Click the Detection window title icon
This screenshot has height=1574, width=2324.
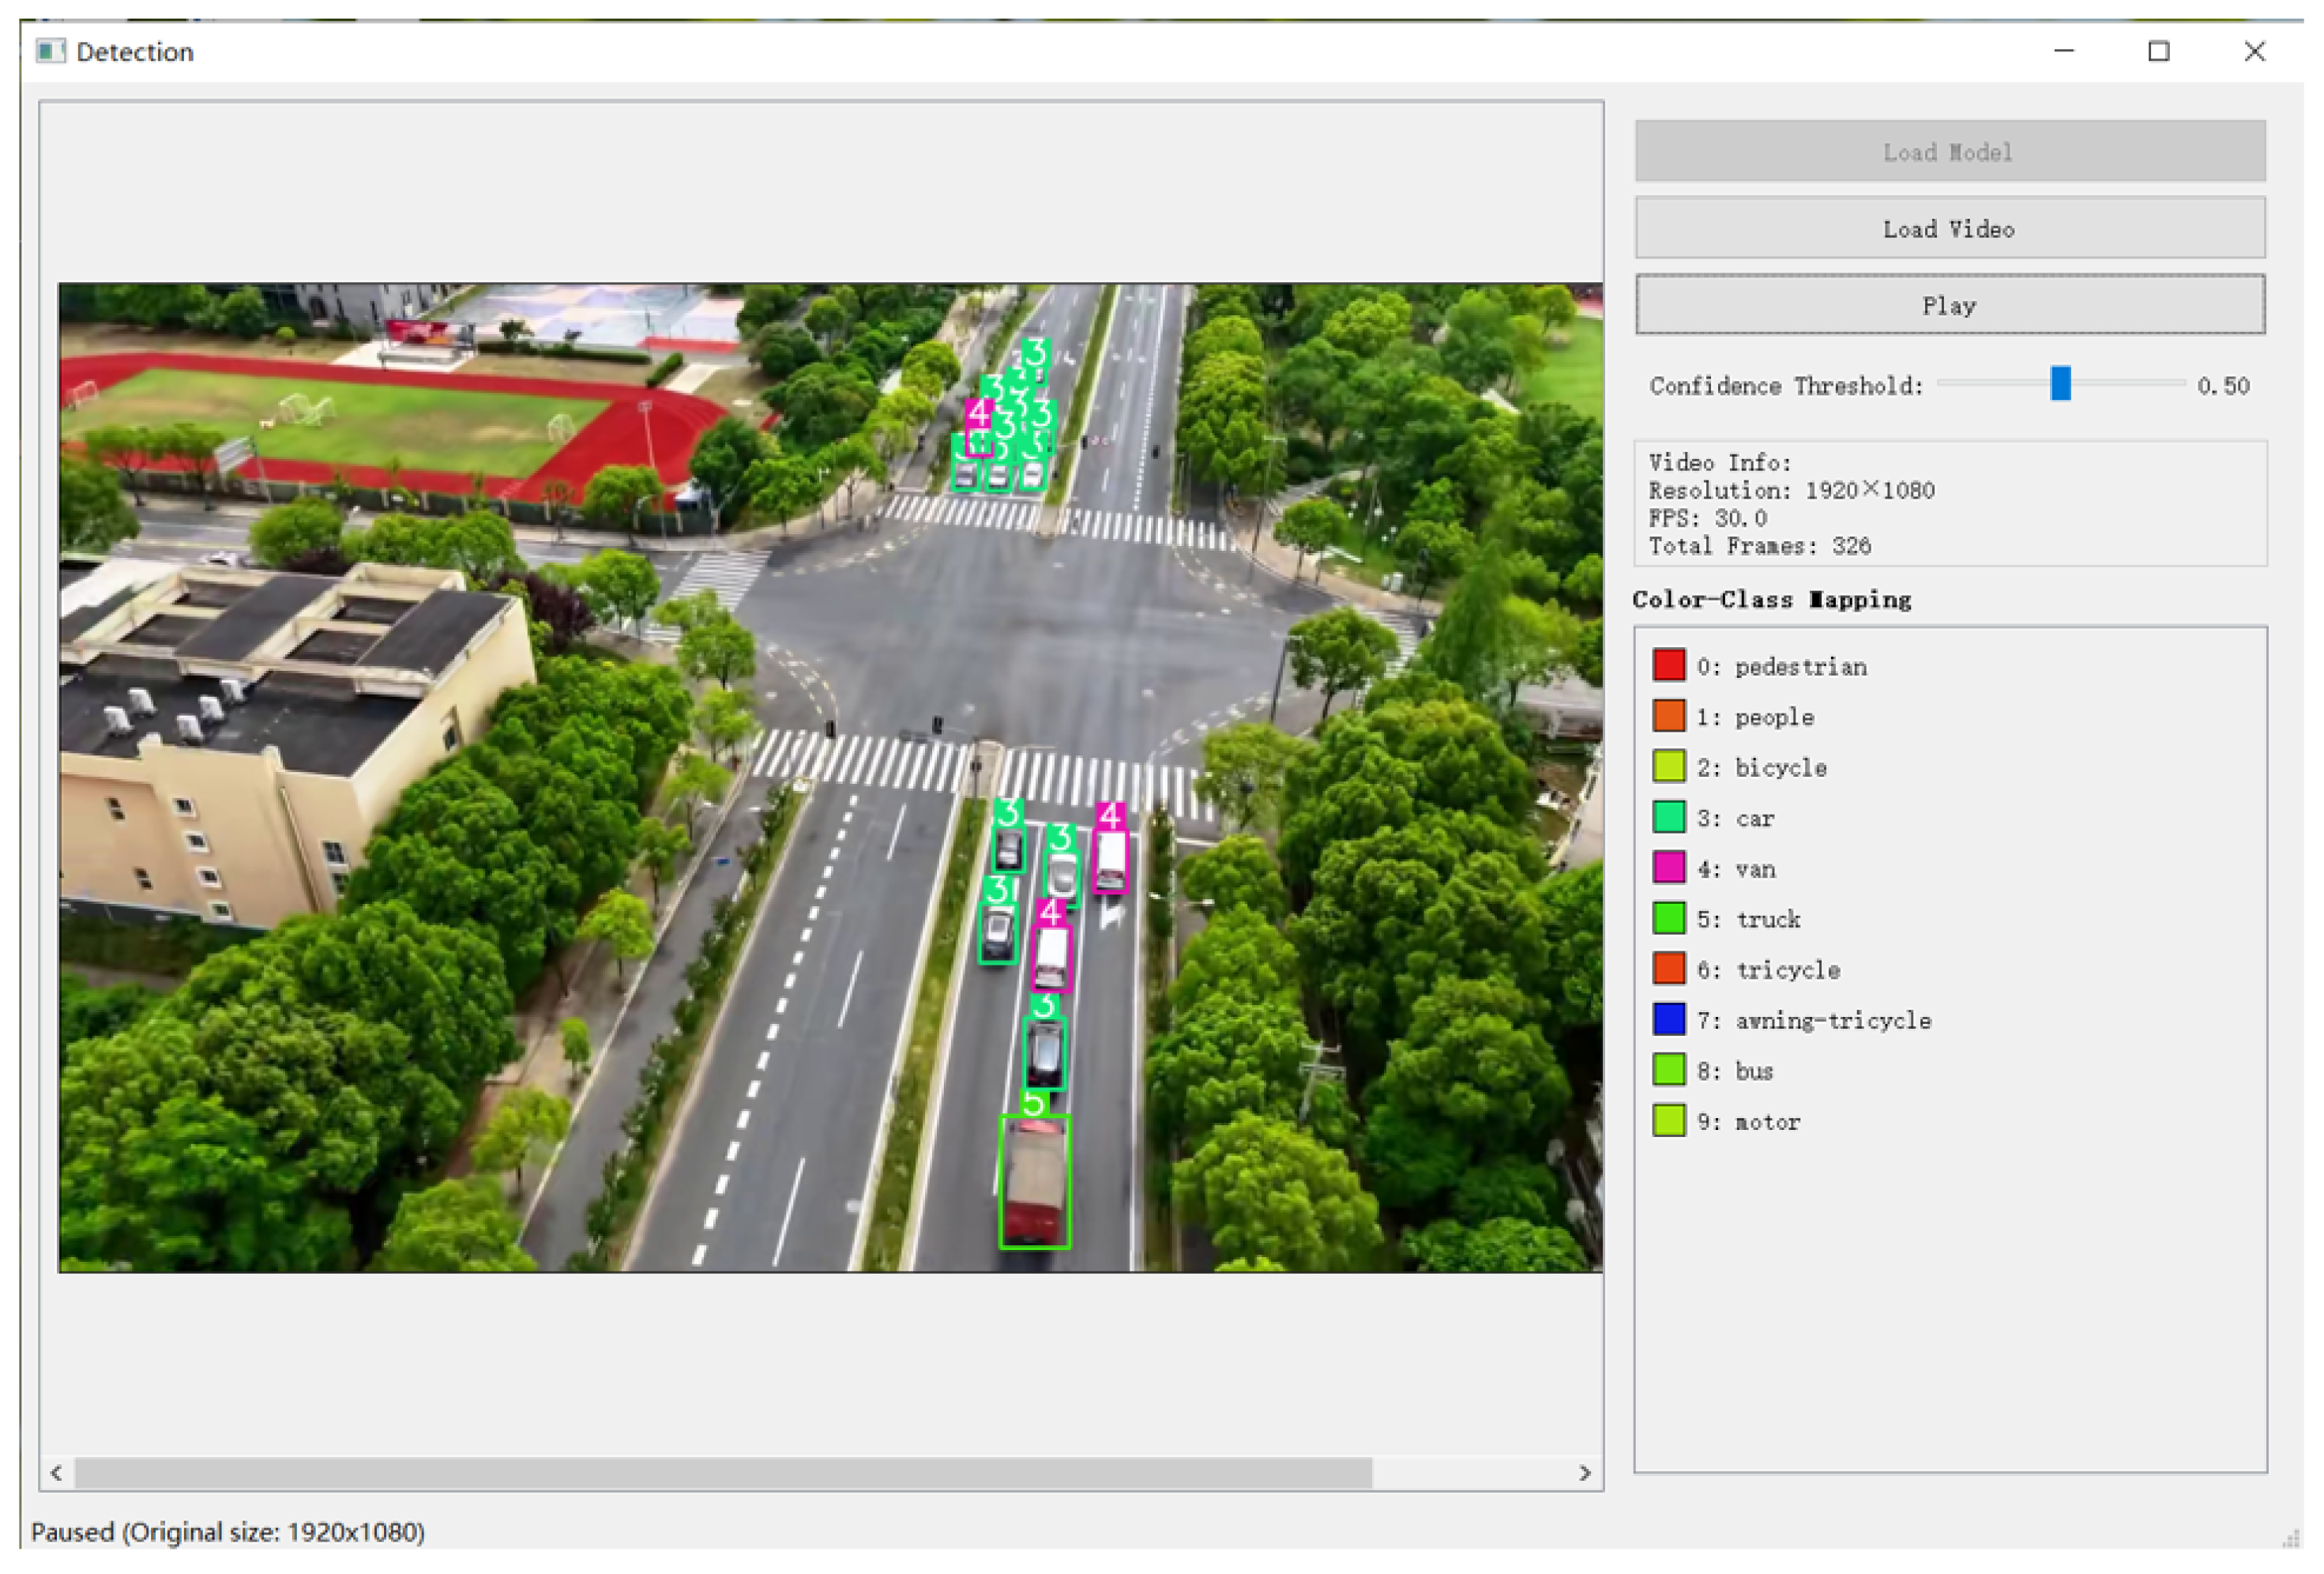click(x=50, y=51)
